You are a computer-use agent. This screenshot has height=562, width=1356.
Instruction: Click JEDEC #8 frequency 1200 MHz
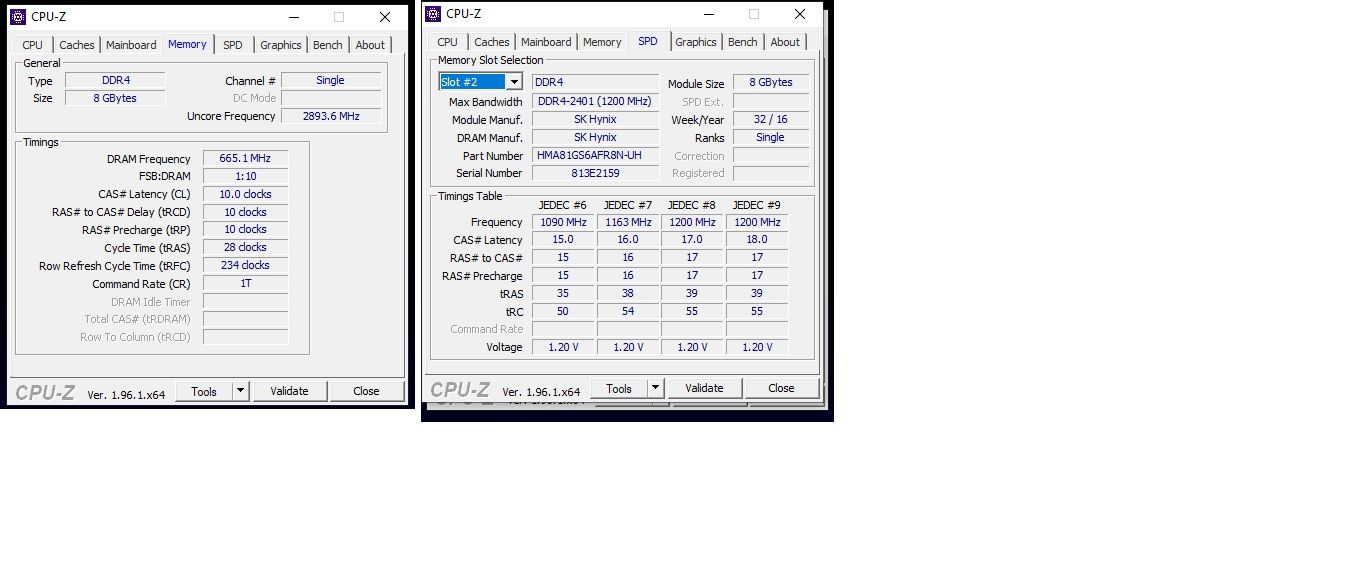pyautogui.click(x=692, y=222)
